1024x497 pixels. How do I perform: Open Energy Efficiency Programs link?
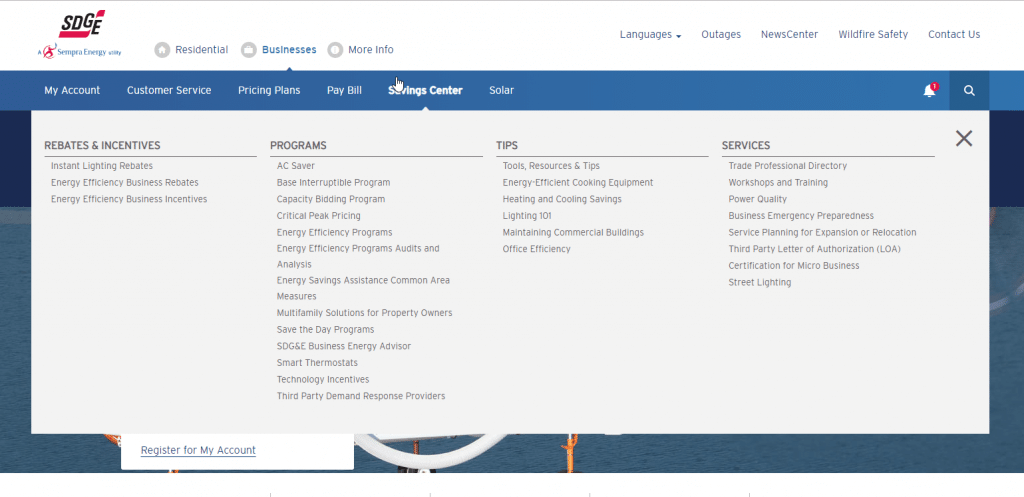coord(334,232)
